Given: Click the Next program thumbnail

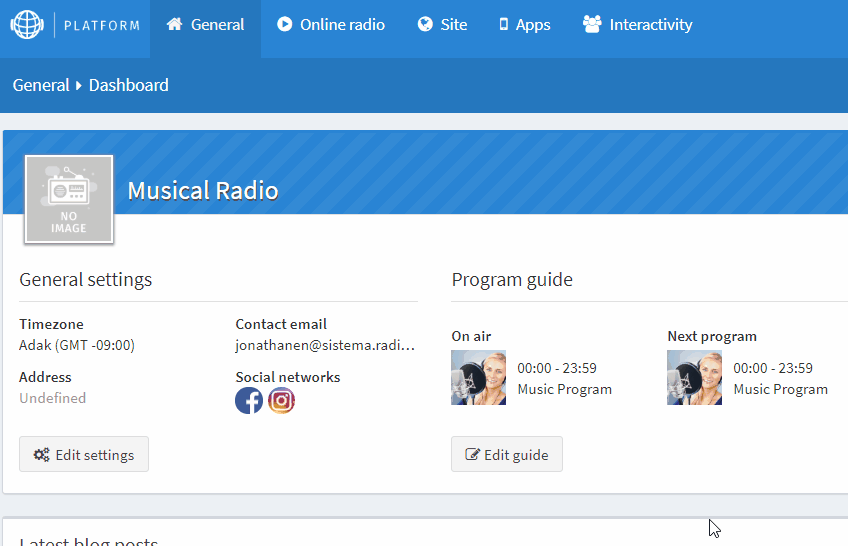Looking at the screenshot, I should 694,377.
